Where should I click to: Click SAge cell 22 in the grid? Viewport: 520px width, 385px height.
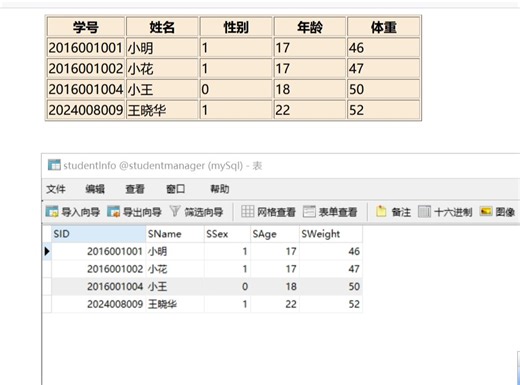pos(275,304)
